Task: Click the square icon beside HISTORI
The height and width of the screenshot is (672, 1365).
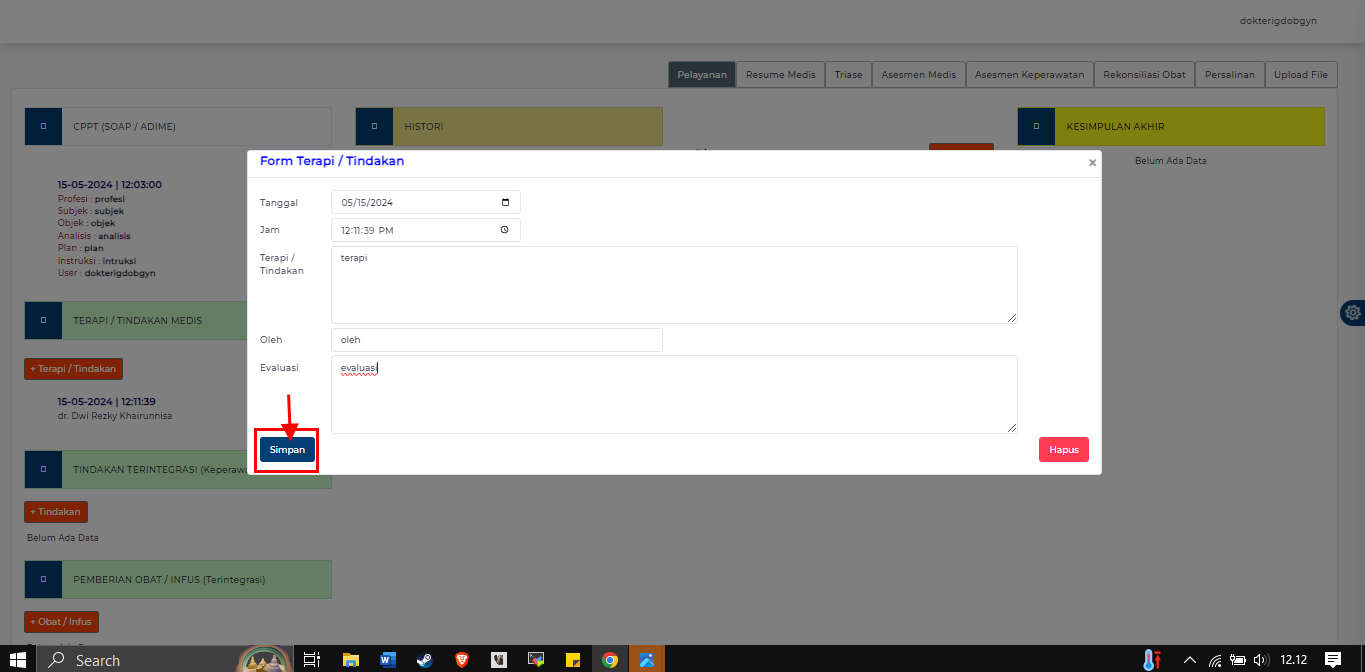Action: (374, 127)
